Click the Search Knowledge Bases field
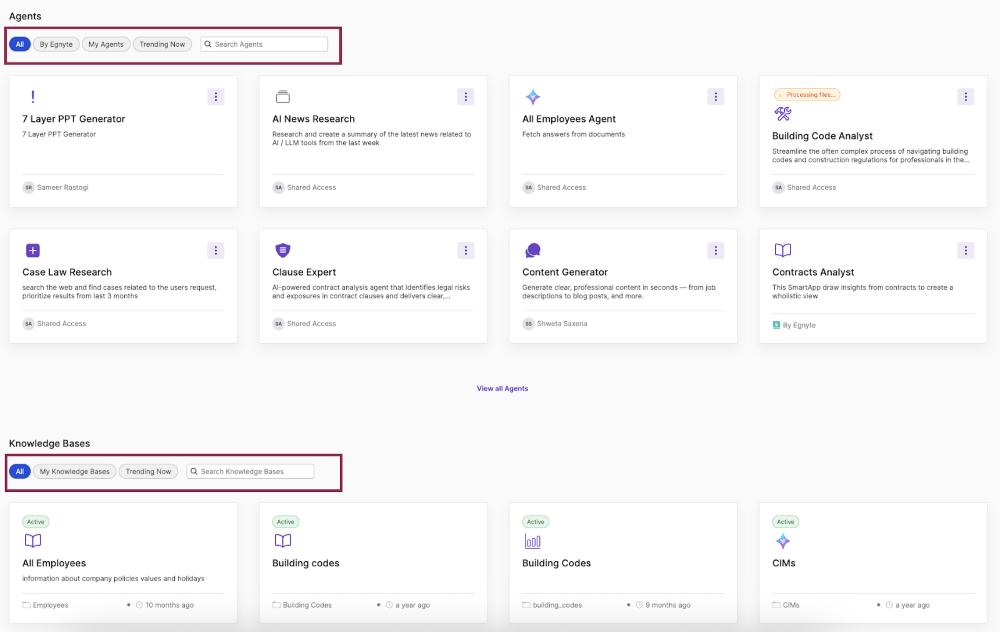This screenshot has width=1000, height=632. click(x=255, y=471)
